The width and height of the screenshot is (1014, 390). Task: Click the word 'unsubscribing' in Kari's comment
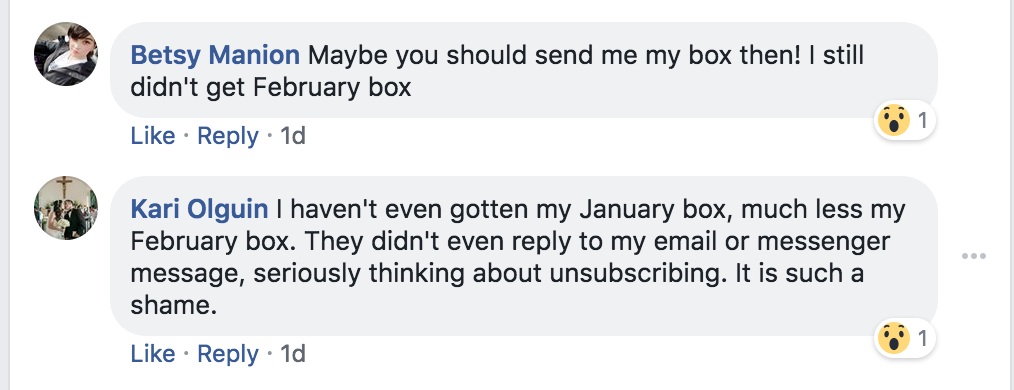tap(636, 274)
